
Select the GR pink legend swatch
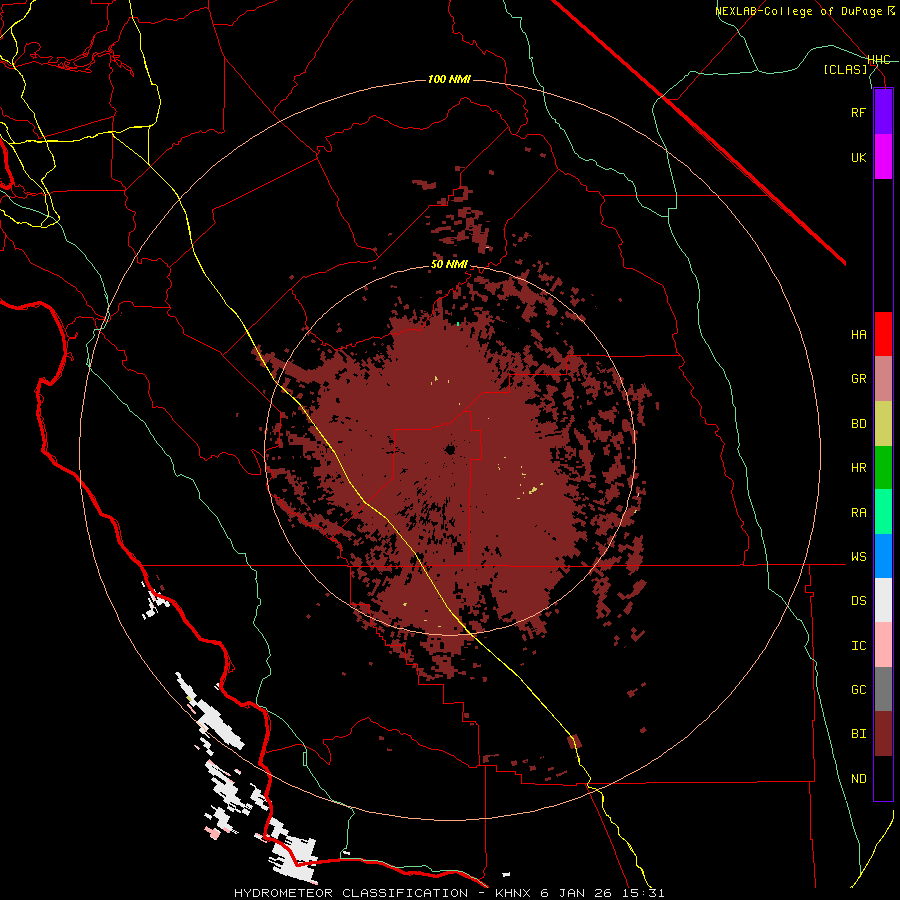tap(883, 379)
